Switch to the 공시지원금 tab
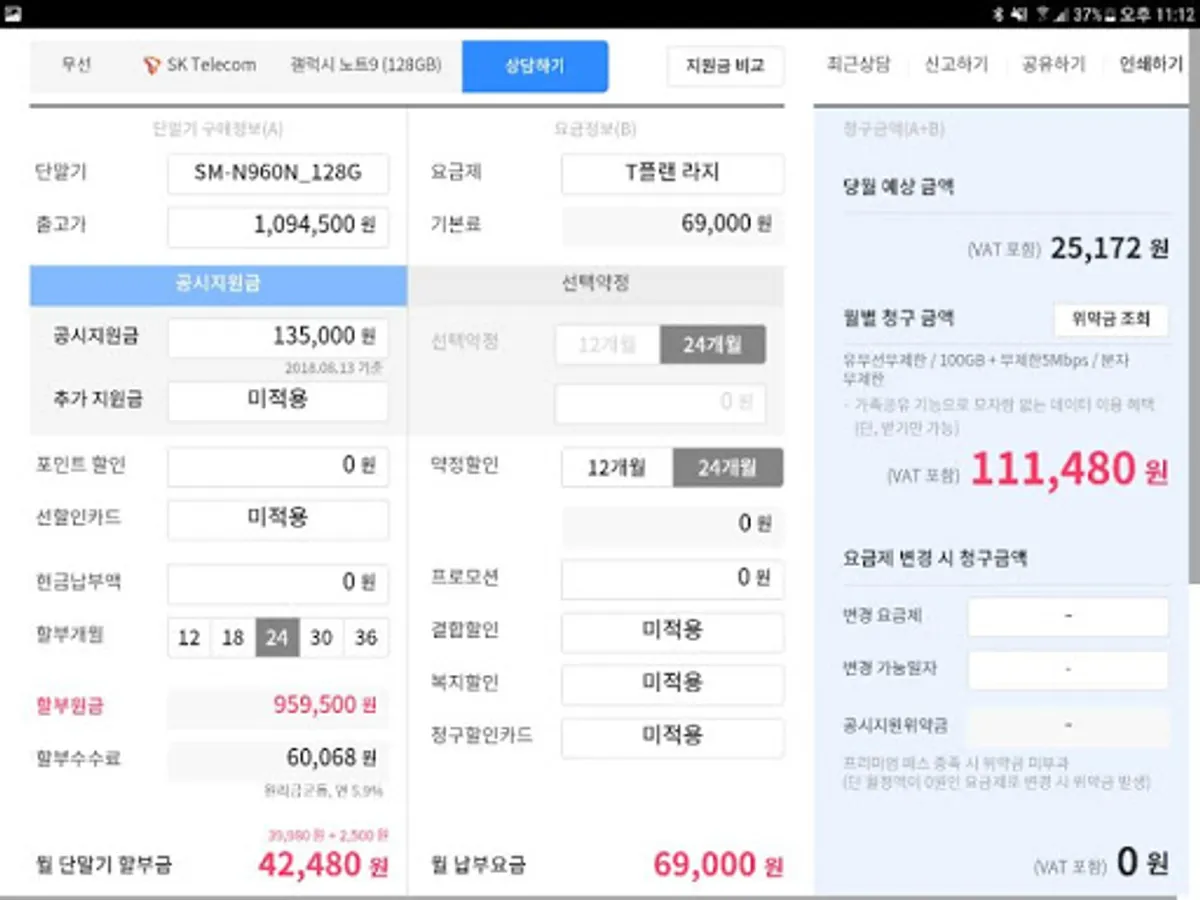Image resolution: width=1200 pixels, height=900 pixels. click(x=218, y=285)
